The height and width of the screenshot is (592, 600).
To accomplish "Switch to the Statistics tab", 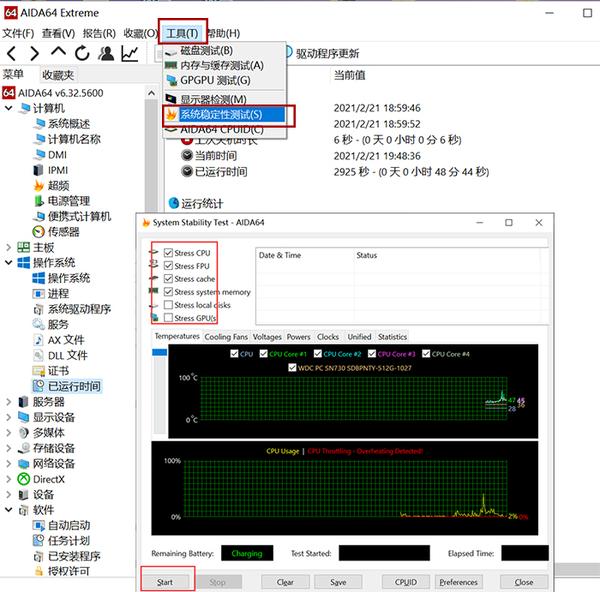I will pyautogui.click(x=392, y=337).
